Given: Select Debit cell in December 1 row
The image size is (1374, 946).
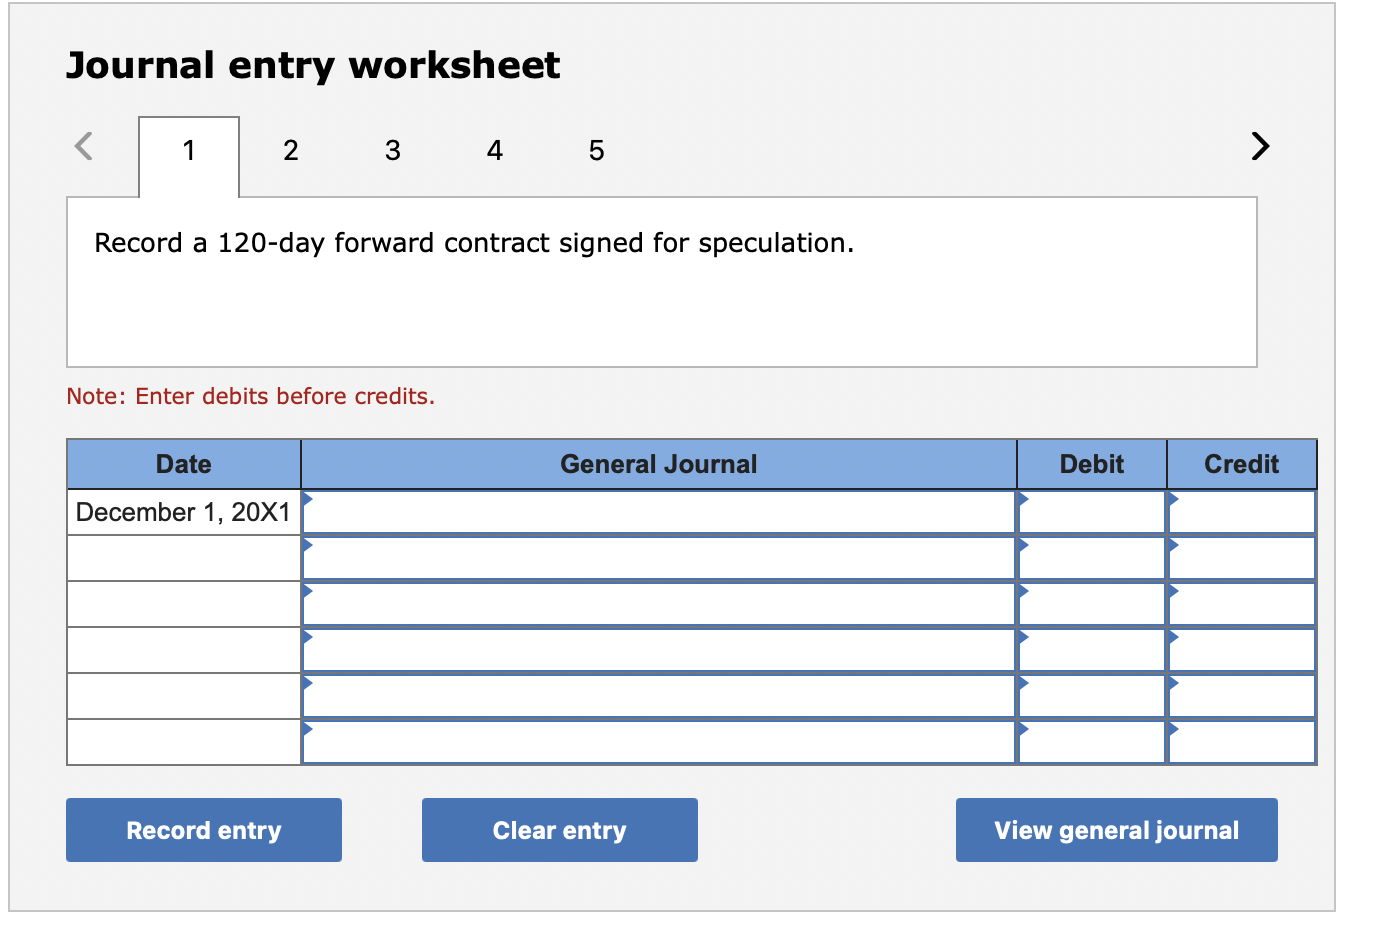Looking at the screenshot, I should click(x=1092, y=512).
